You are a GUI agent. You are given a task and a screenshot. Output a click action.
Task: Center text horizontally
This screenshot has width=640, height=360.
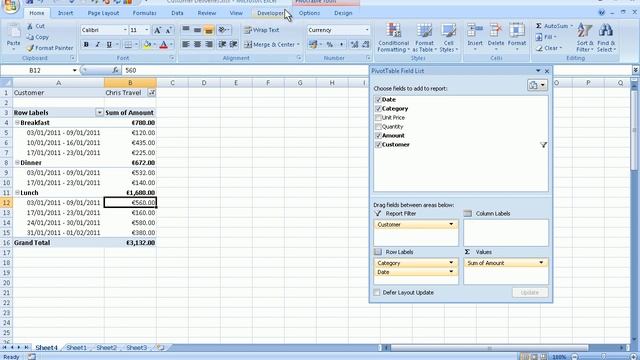[x=197, y=44]
